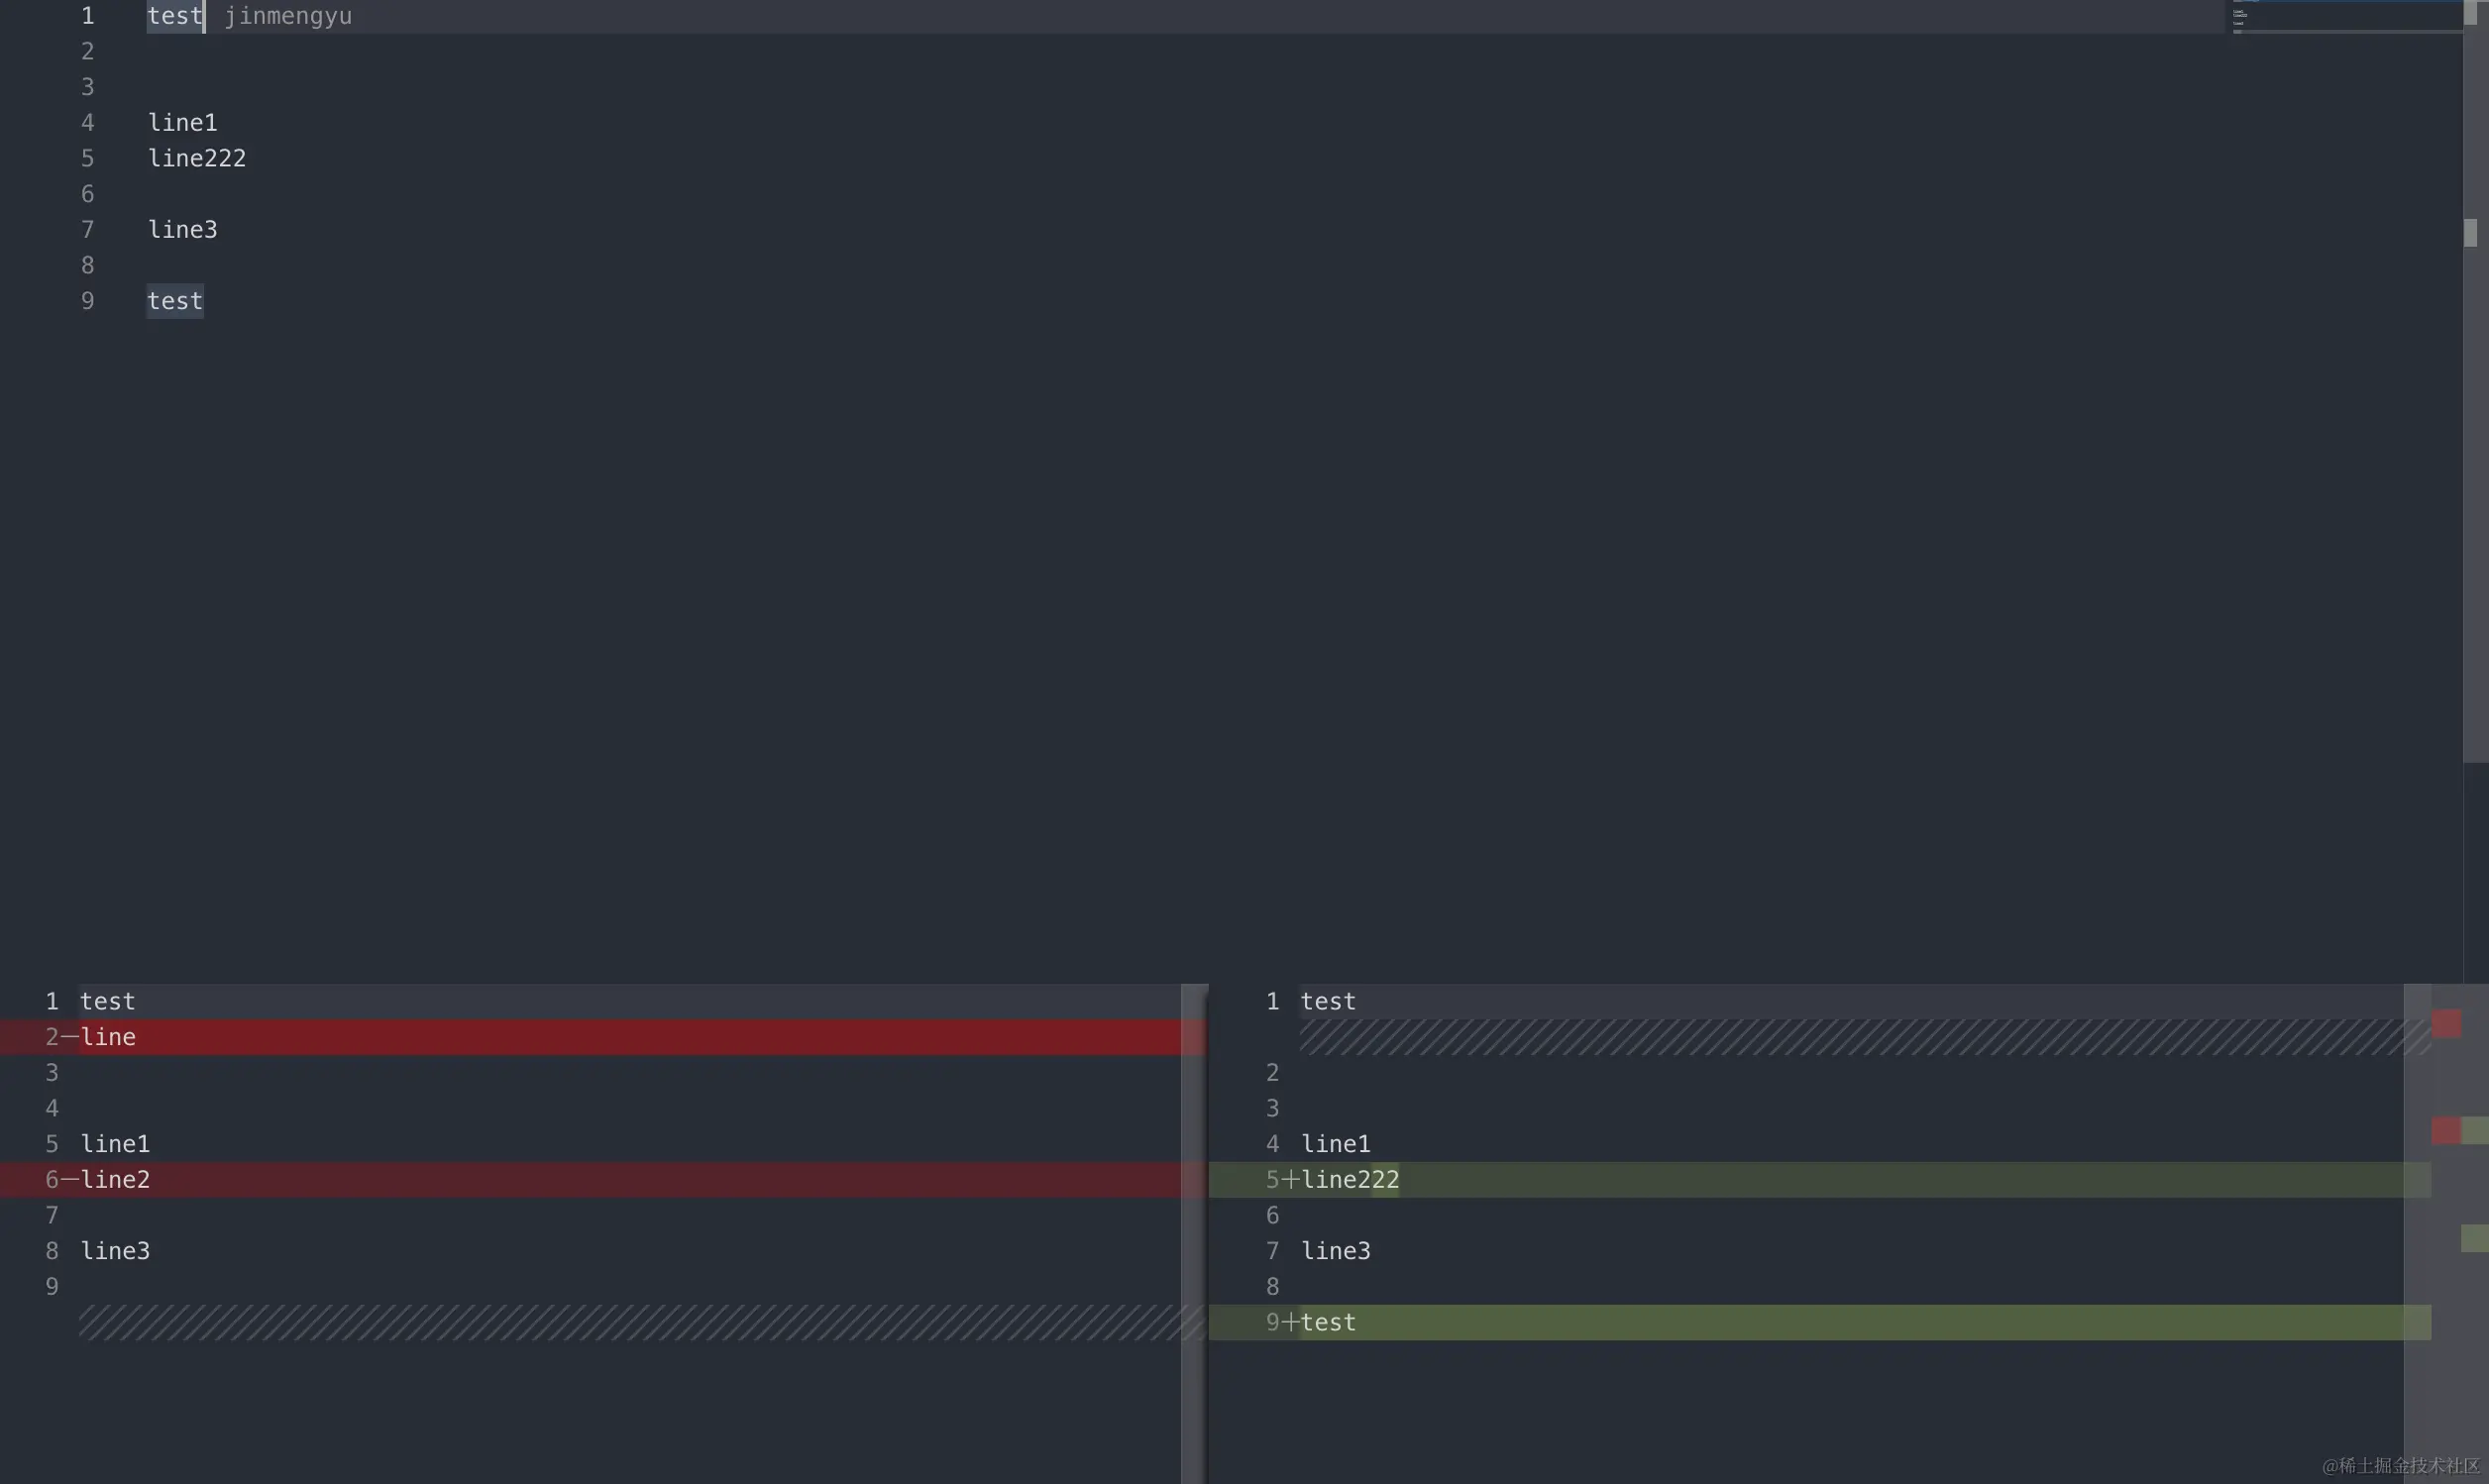The width and height of the screenshot is (2489, 1484).
Task: Click the plus marker beside added test line
Action: [1291, 1322]
